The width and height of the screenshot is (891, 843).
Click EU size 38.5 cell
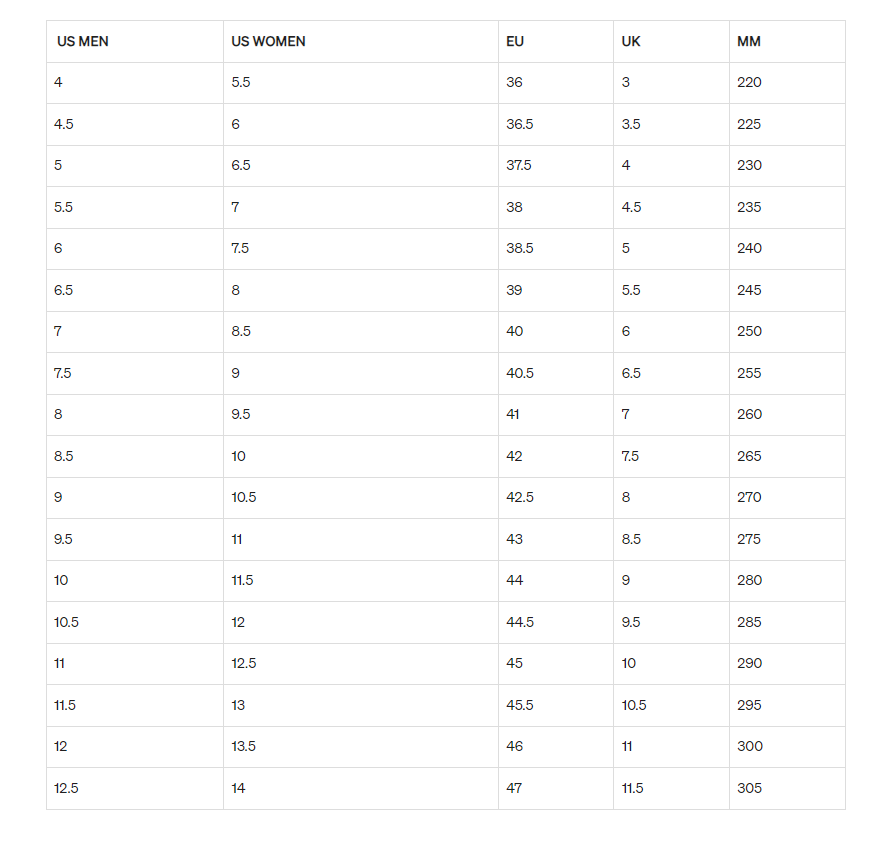coord(520,248)
